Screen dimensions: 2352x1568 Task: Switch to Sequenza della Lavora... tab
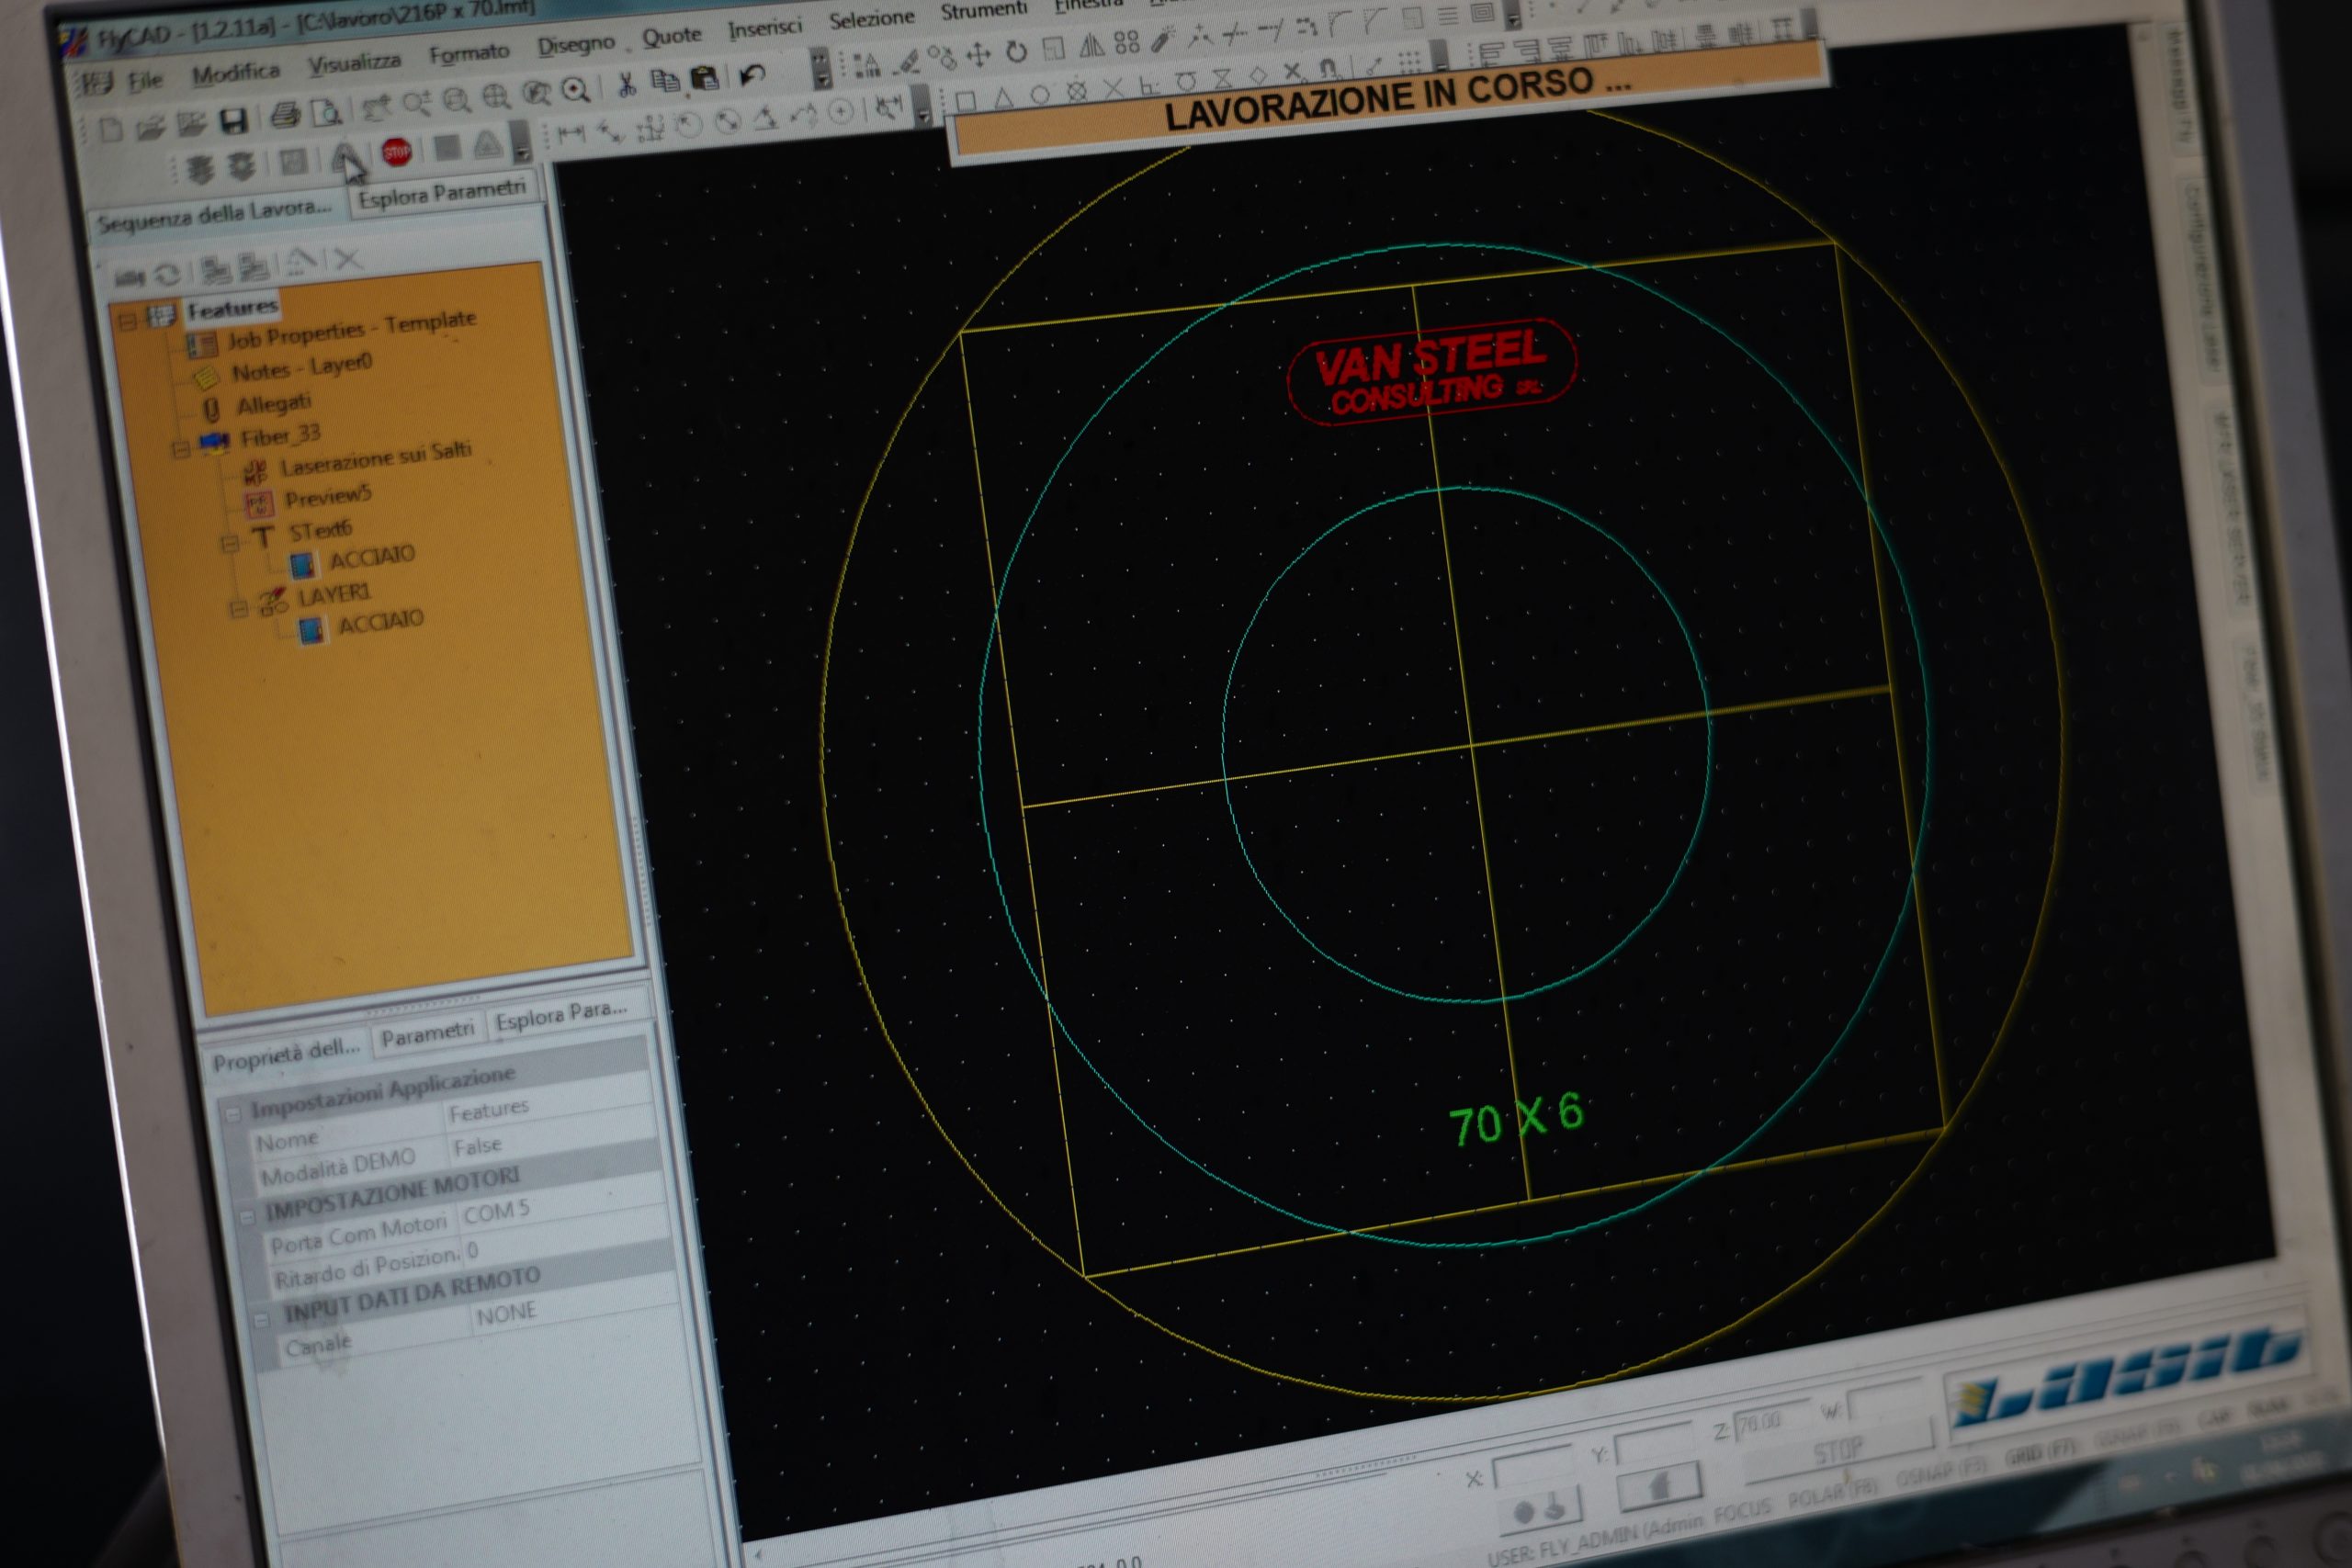(214, 217)
